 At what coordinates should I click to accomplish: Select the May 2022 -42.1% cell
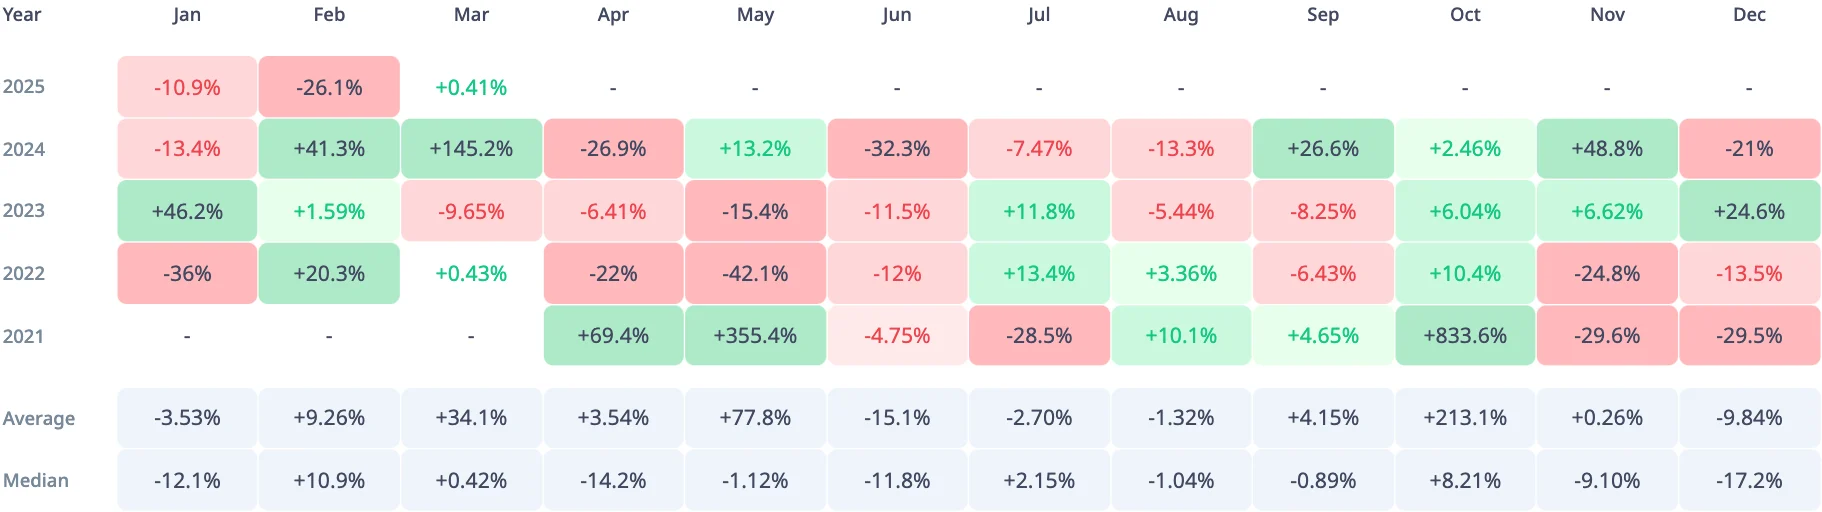click(755, 274)
